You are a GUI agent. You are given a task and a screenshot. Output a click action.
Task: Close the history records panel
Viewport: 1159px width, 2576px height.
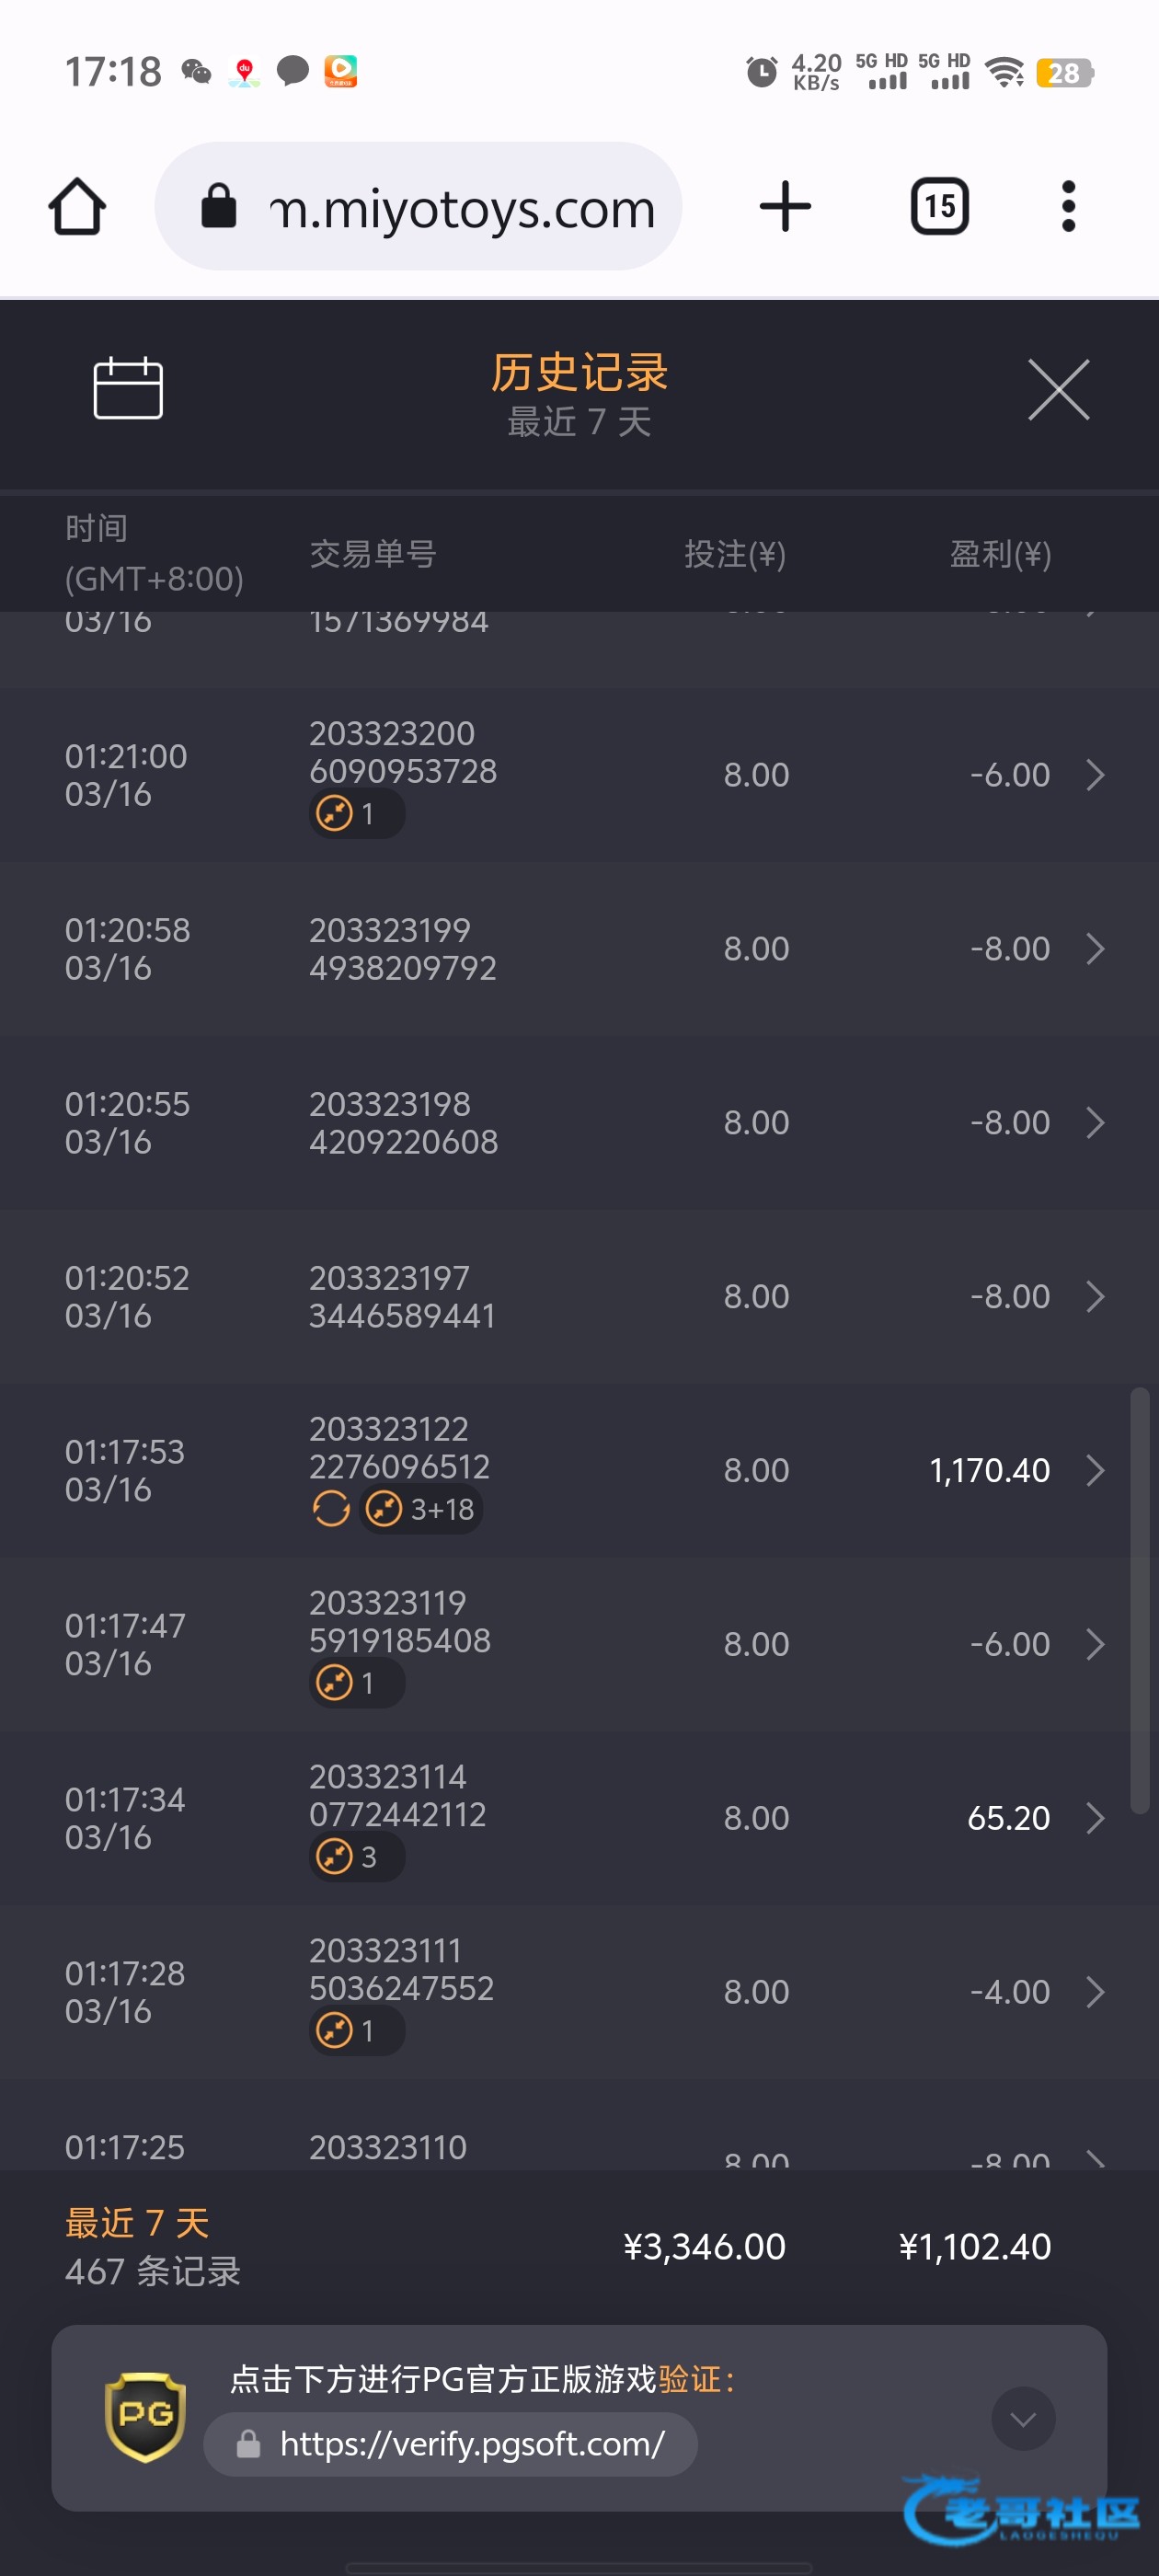(x=1058, y=390)
